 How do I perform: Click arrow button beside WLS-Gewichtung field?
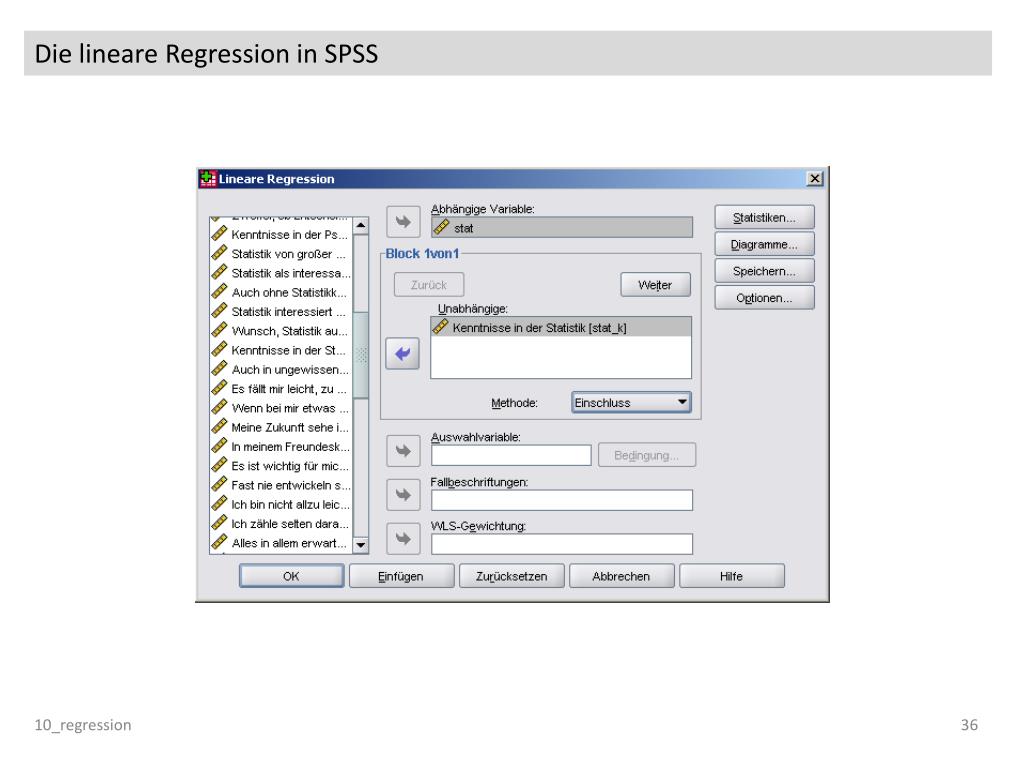403,539
